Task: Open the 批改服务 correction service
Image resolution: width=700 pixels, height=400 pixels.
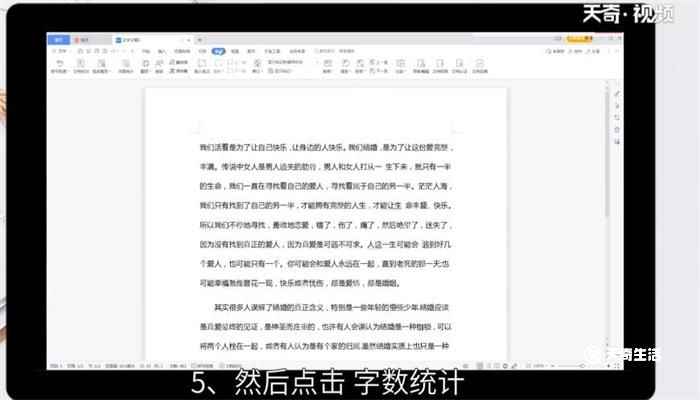Action: (x=101, y=65)
